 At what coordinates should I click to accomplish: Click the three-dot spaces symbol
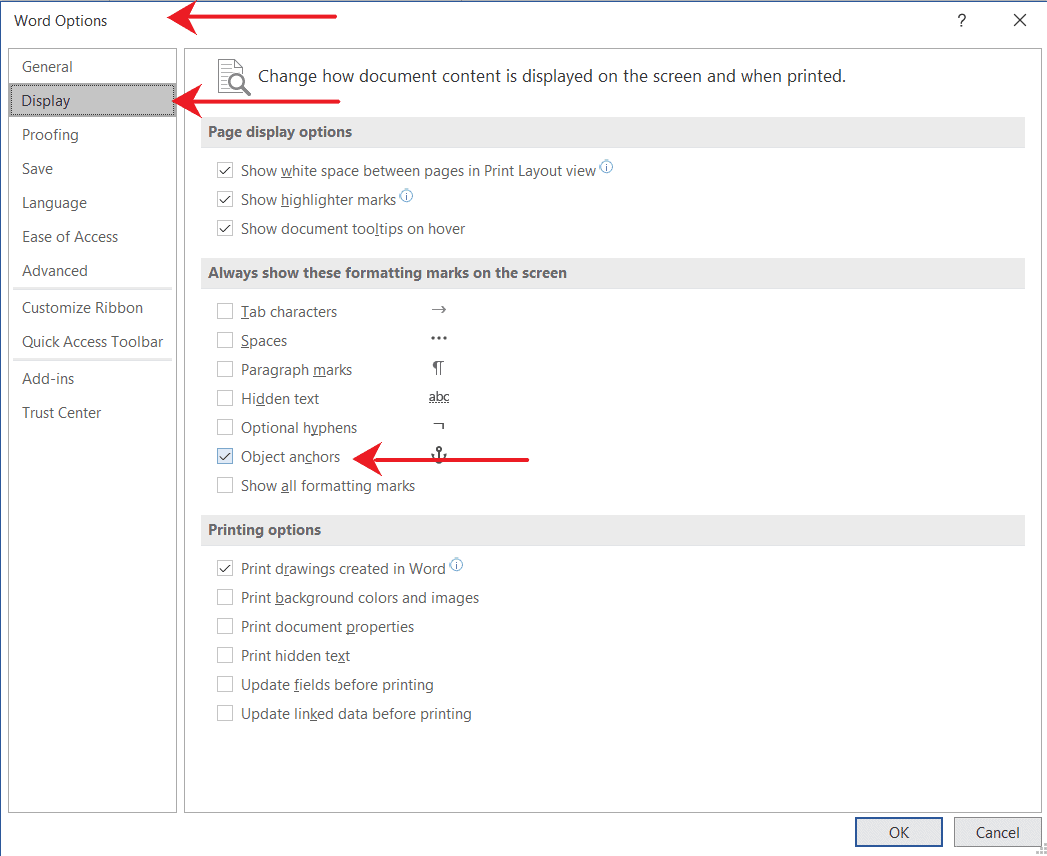coord(439,339)
